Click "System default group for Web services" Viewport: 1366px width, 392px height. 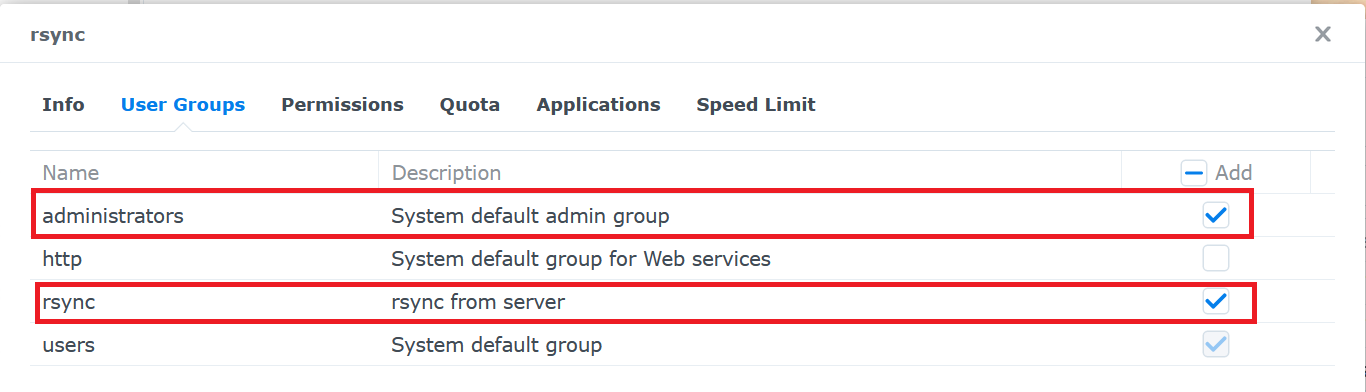[581, 259]
